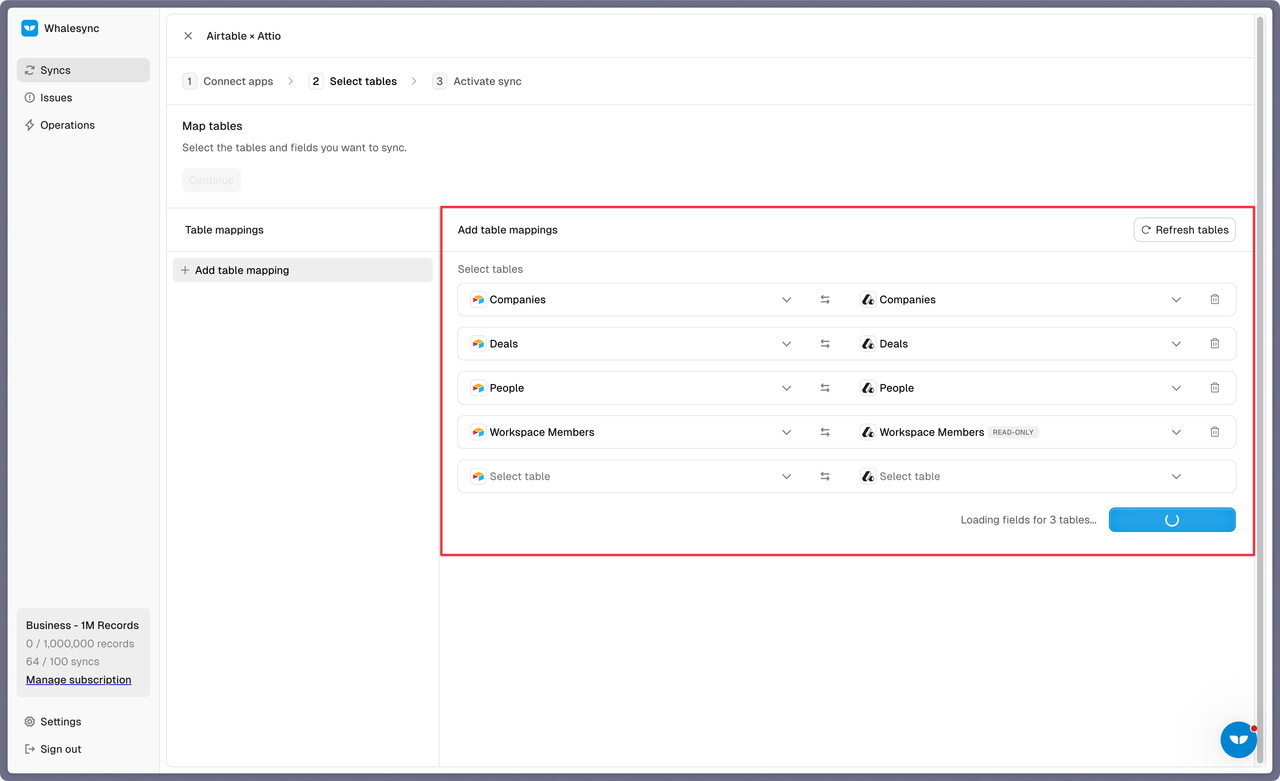Click the Airtable icon next to People
This screenshot has height=781, width=1280.
478,388
